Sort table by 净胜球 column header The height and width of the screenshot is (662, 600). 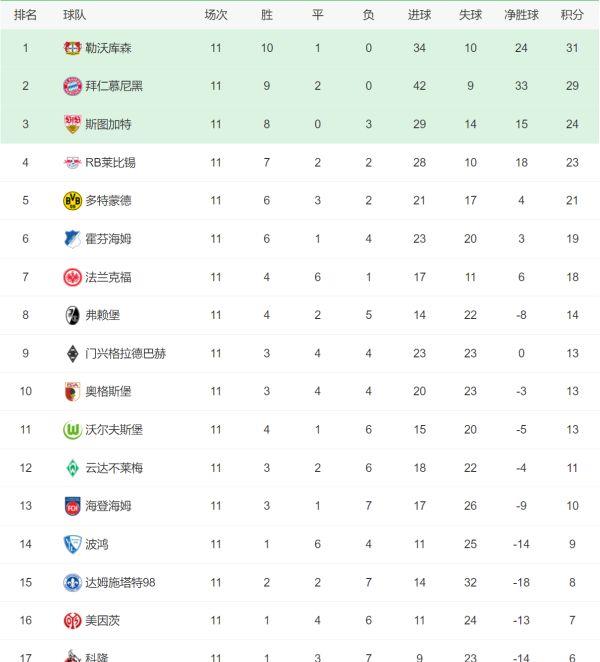click(521, 15)
